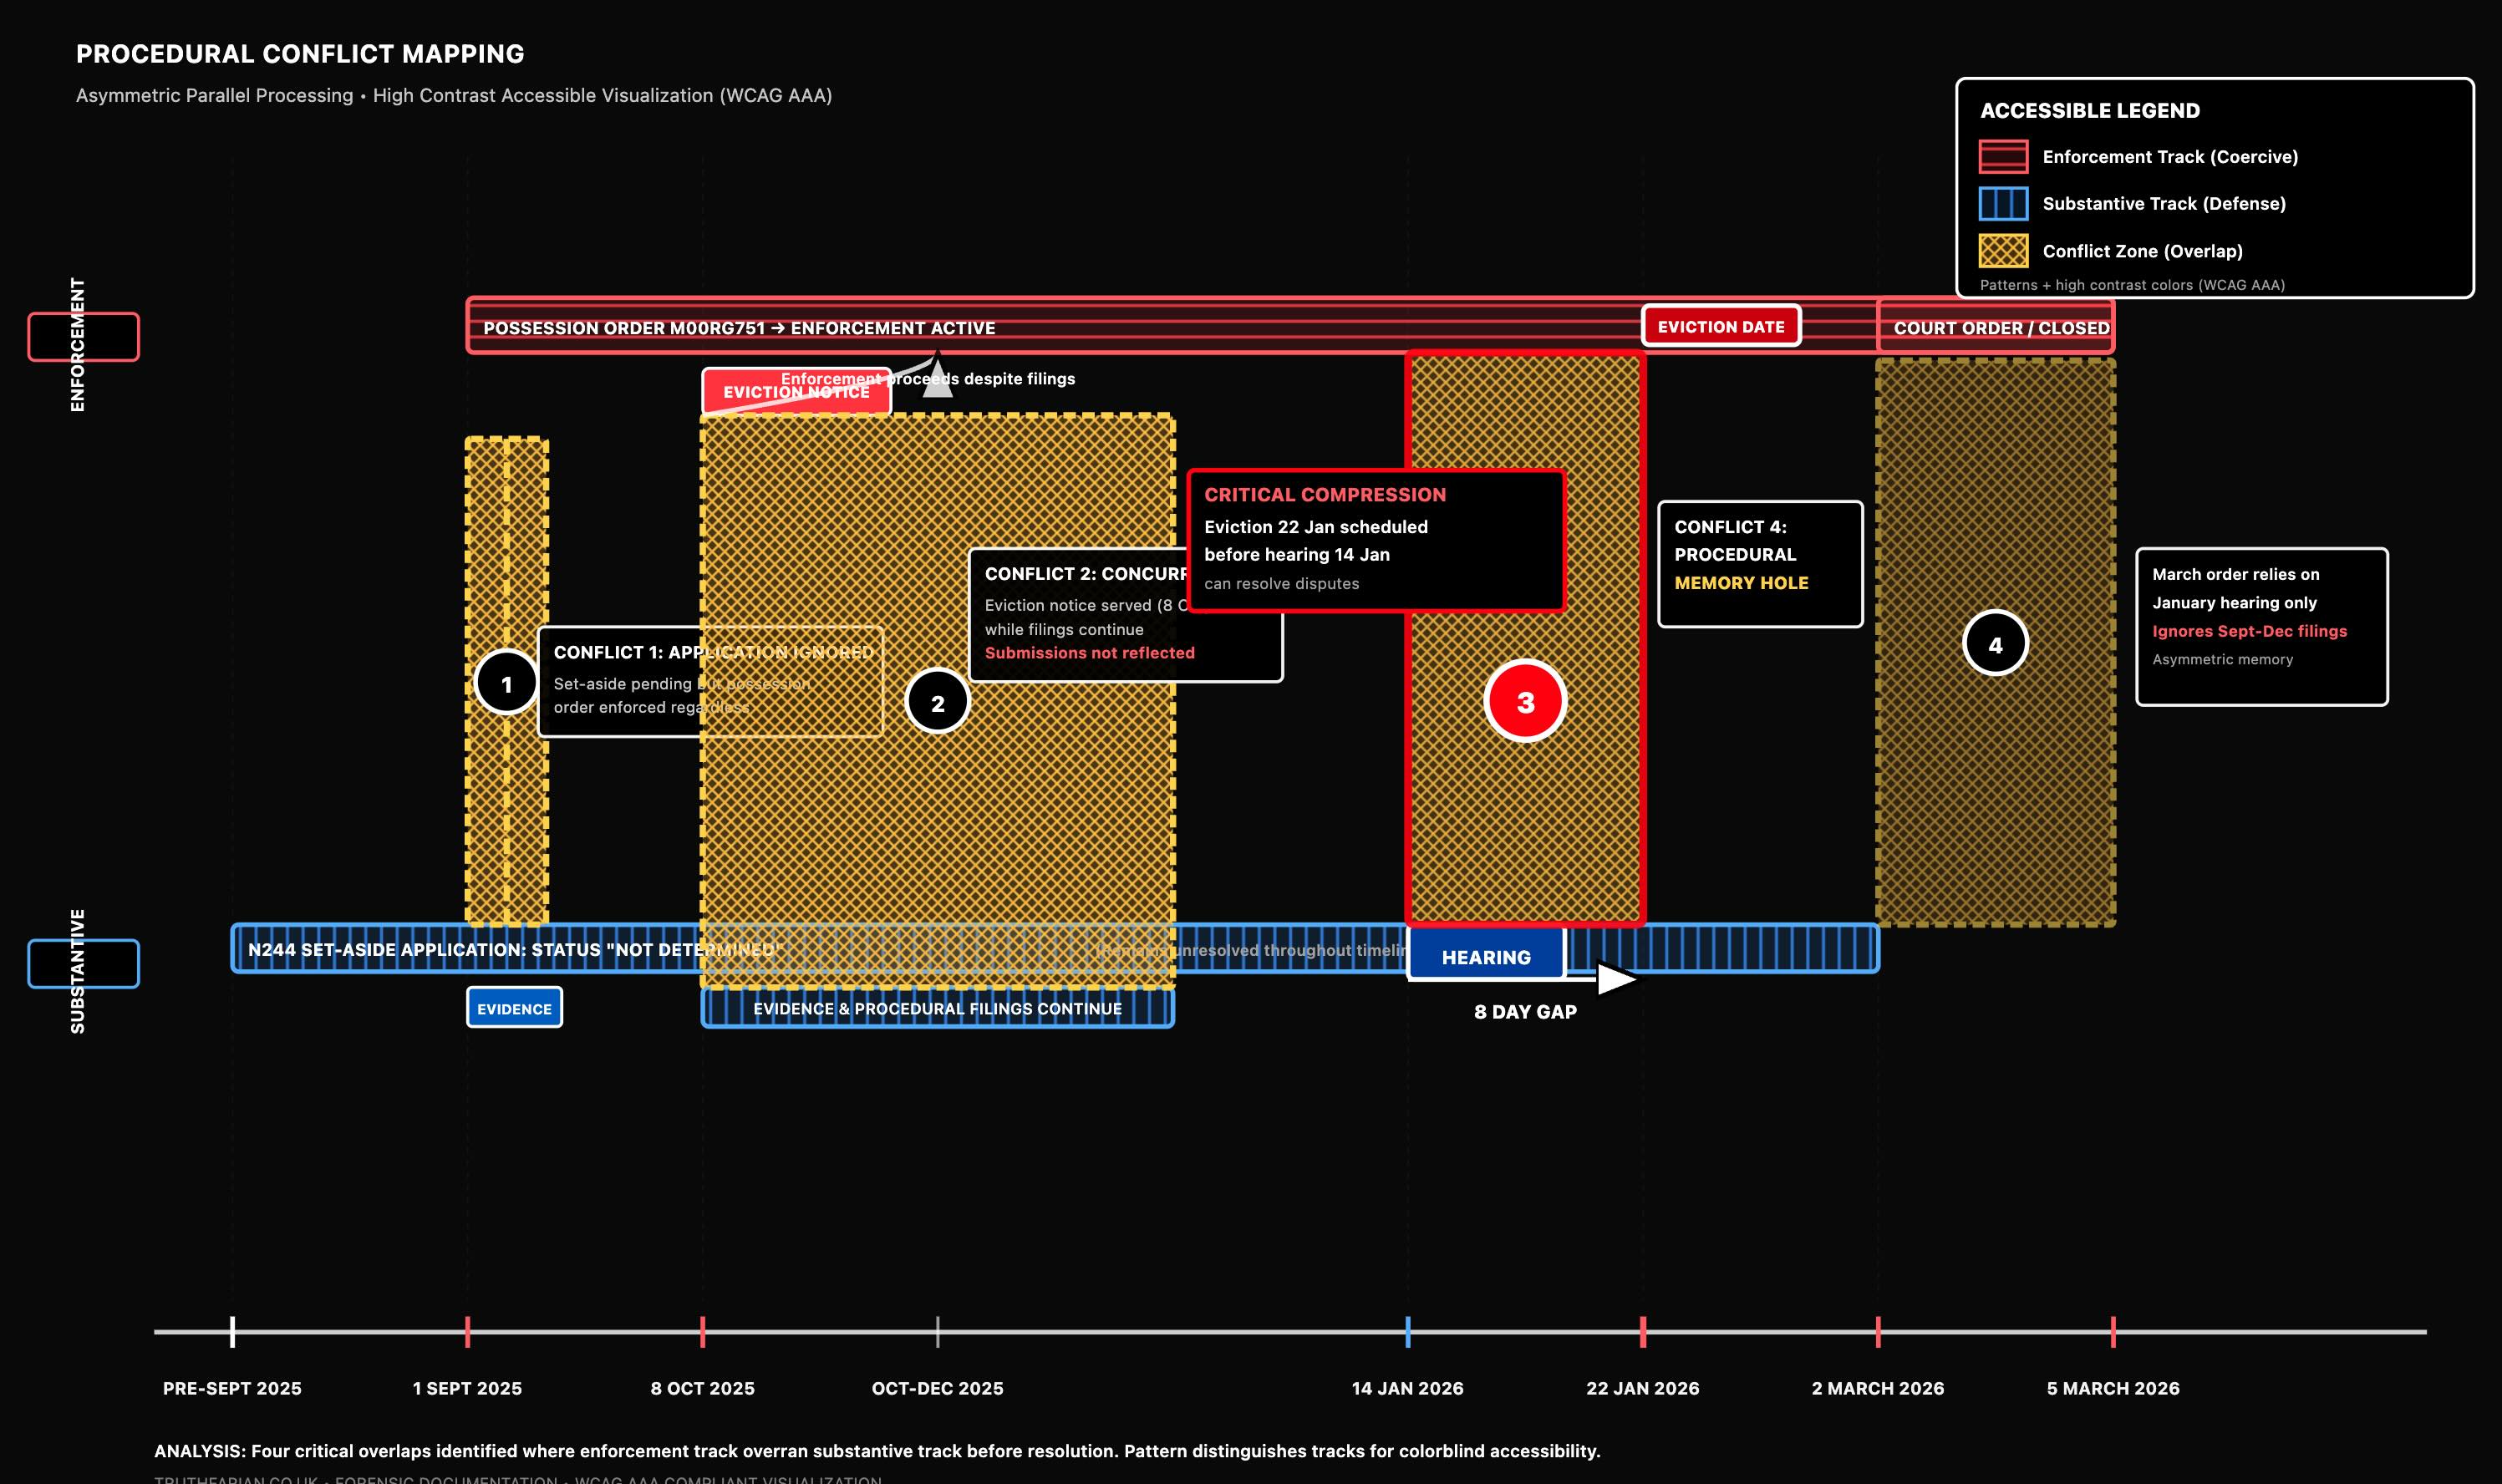2502x1484 pixels.
Task: Click the Conflict Zone yellow legend swatch
Action: pos(2003,251)
